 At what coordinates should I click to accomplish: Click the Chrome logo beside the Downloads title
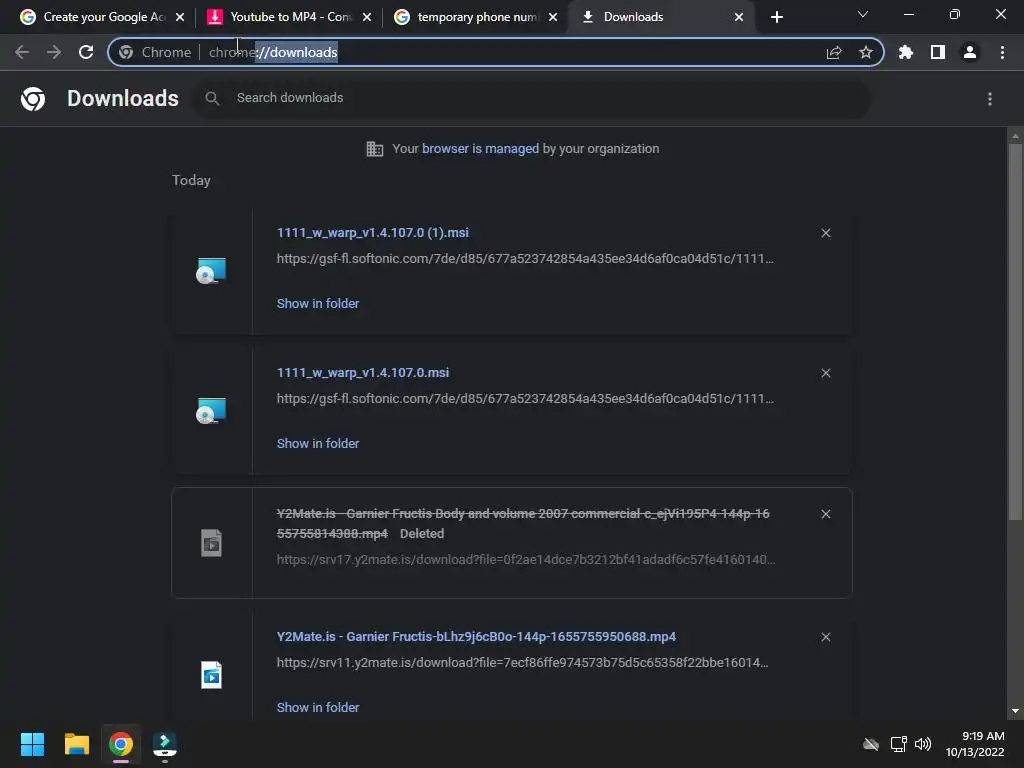point(33,99)
